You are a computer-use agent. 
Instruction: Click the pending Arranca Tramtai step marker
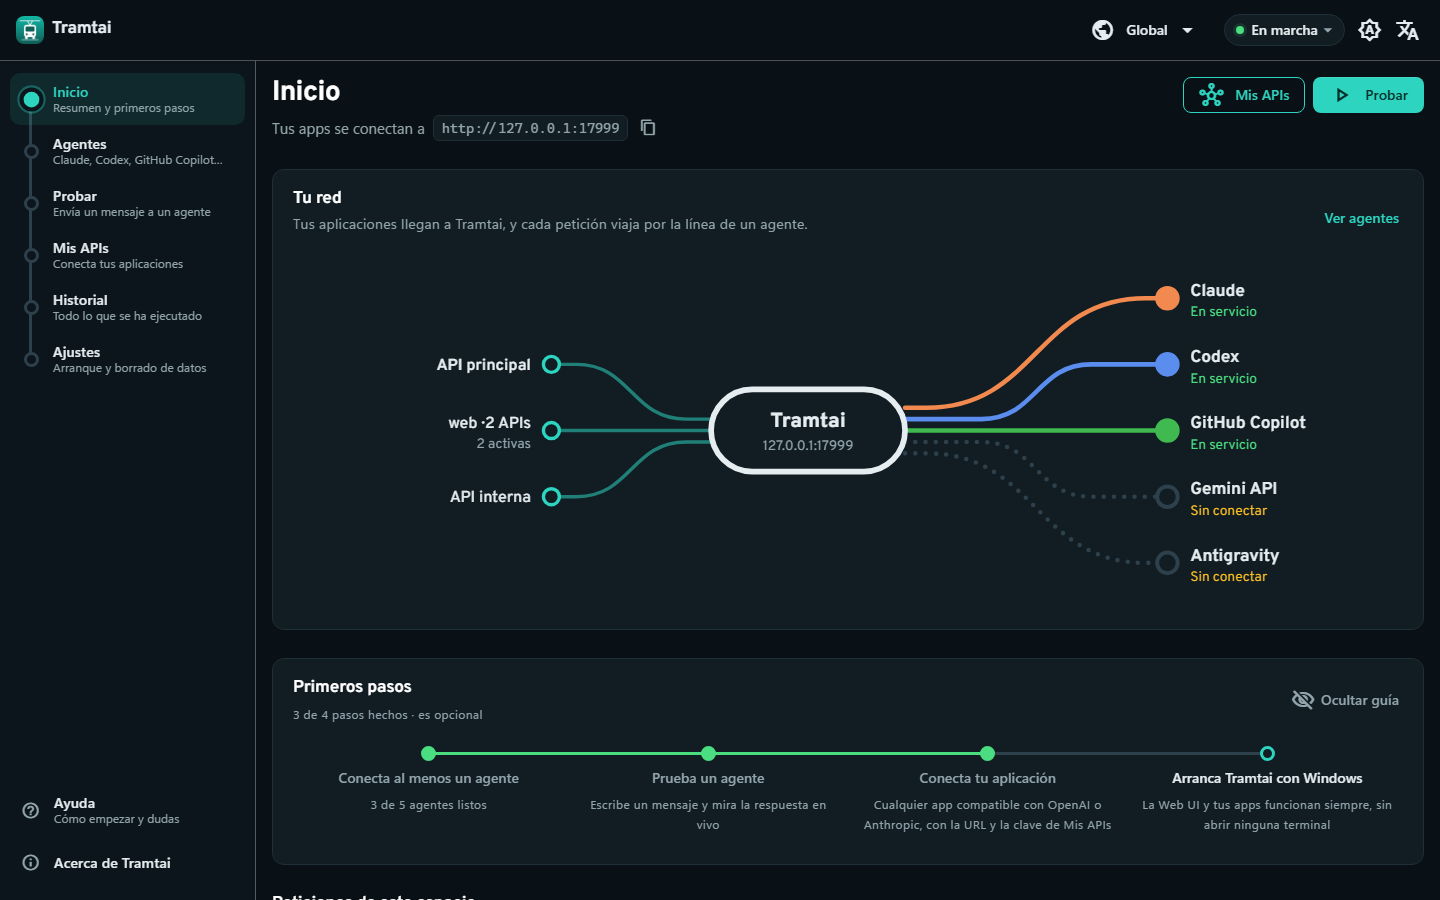tap(1267, 753)
